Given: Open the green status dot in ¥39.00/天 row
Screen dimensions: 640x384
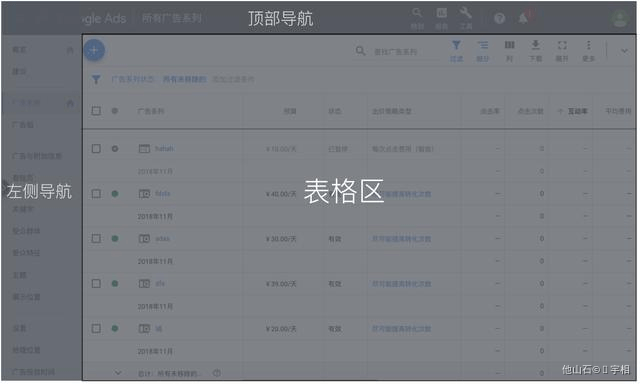Looking at the screenshot, I should click(115, 284).
